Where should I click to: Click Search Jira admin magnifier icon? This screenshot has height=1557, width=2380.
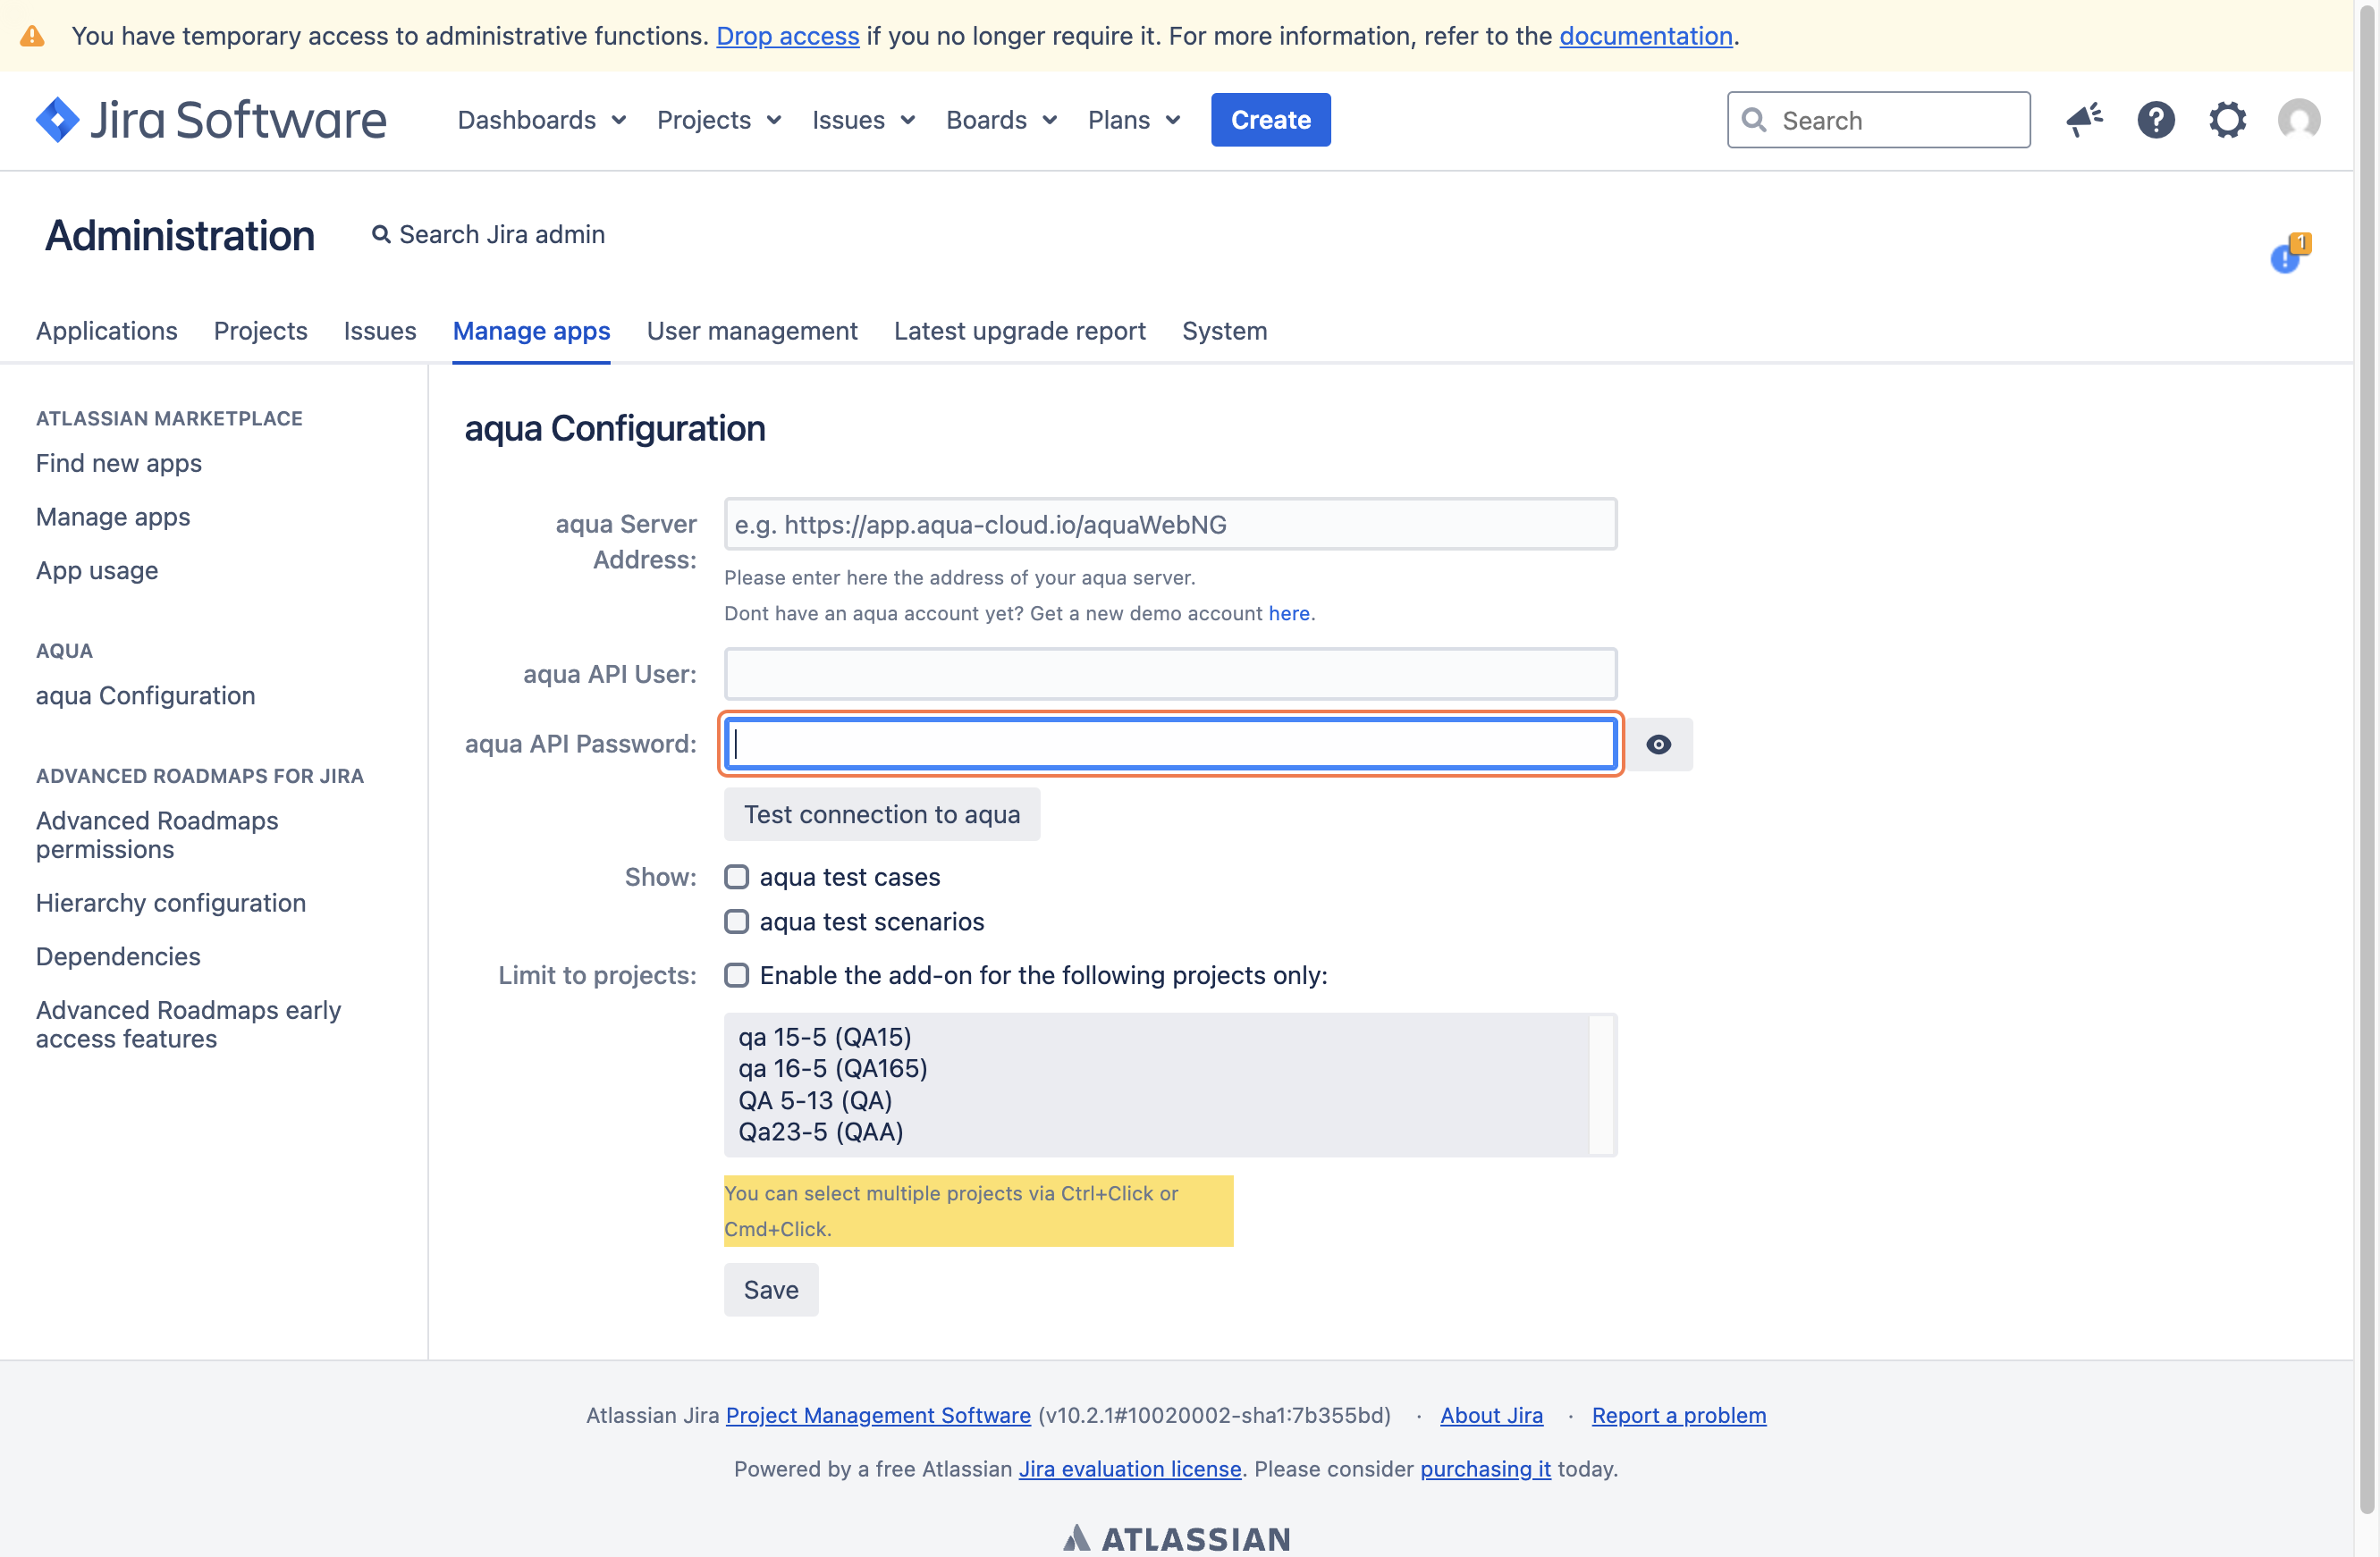(380, 234)
